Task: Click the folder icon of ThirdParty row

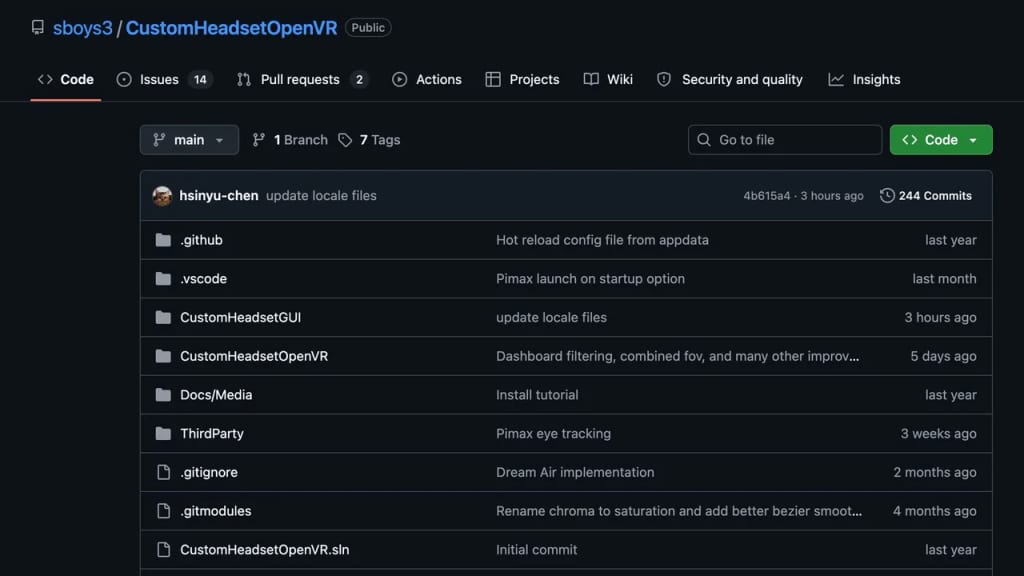Action: (163, 434)
